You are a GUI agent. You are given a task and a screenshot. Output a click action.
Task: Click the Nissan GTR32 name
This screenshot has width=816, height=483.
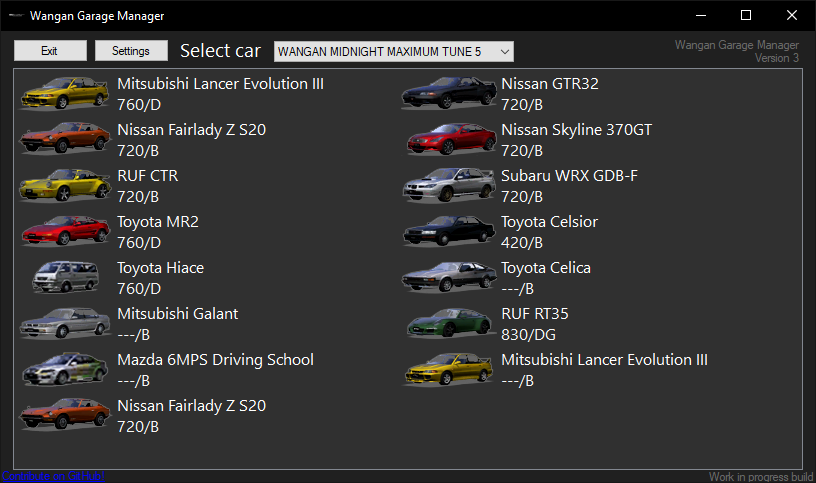[550, 84]
